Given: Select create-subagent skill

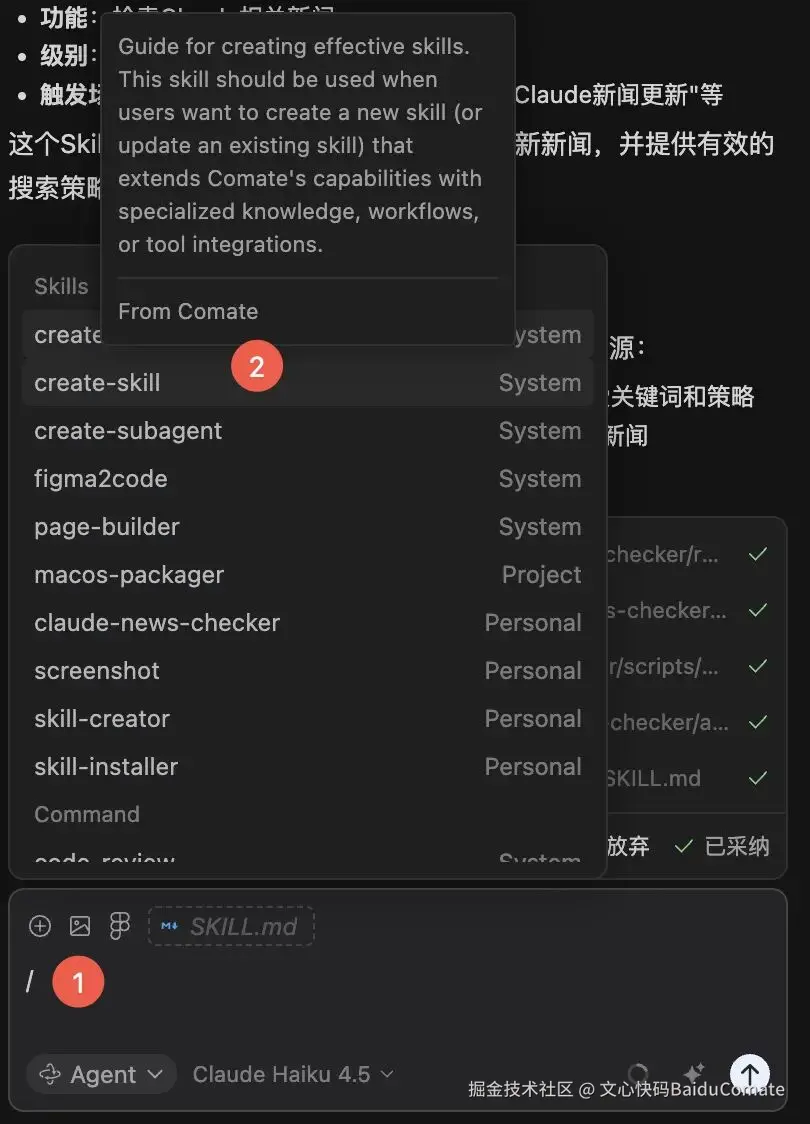Looking at the screenshot, I should pos(128,431).
